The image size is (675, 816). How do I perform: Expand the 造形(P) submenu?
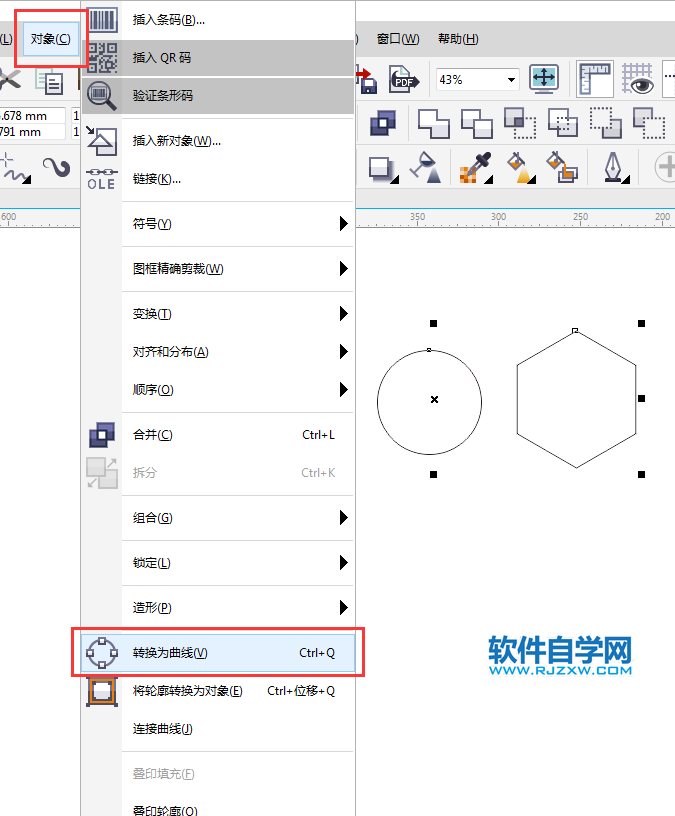tap(218, 608)
